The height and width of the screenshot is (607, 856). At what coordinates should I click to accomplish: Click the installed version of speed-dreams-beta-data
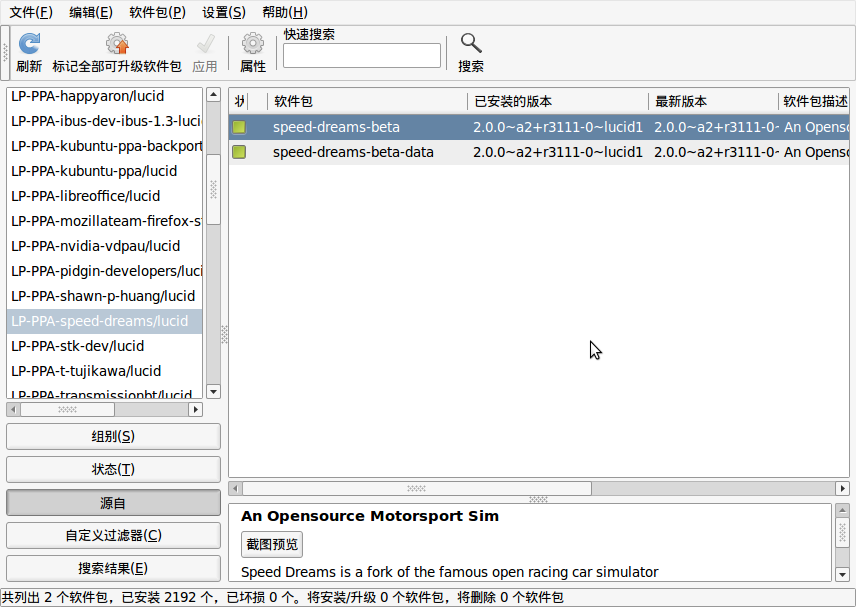[558, 152]
